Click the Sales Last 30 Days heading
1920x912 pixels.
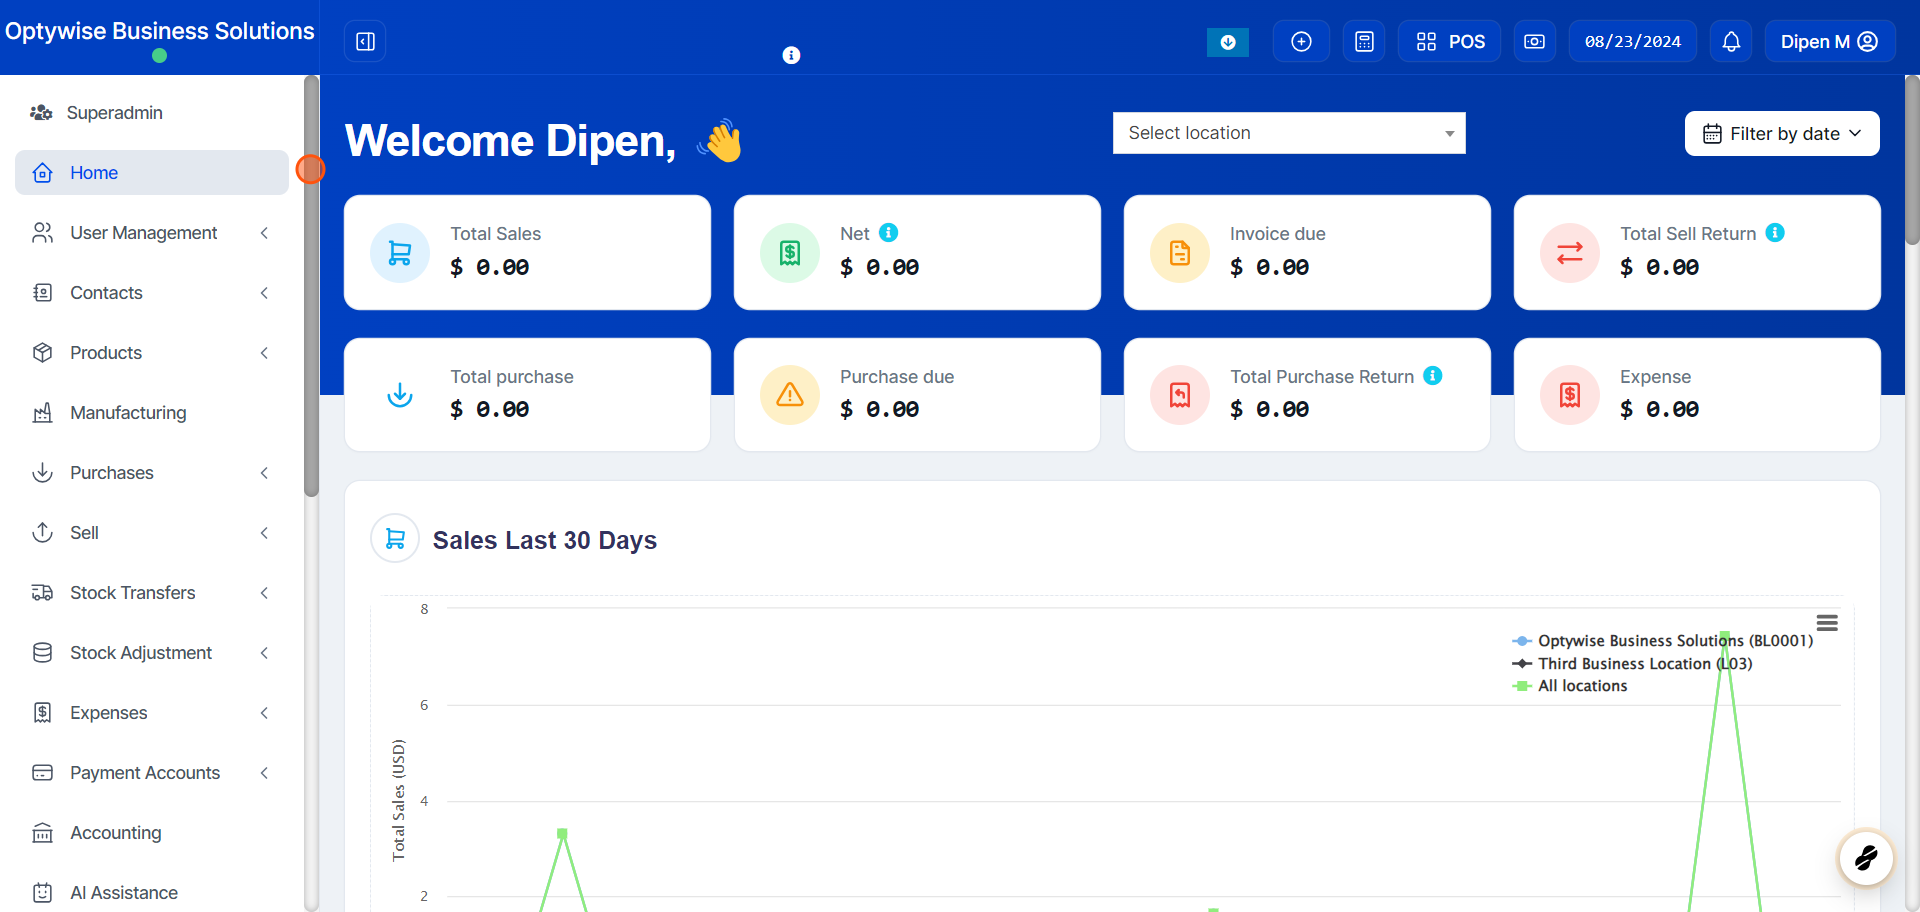click(544, 540)
